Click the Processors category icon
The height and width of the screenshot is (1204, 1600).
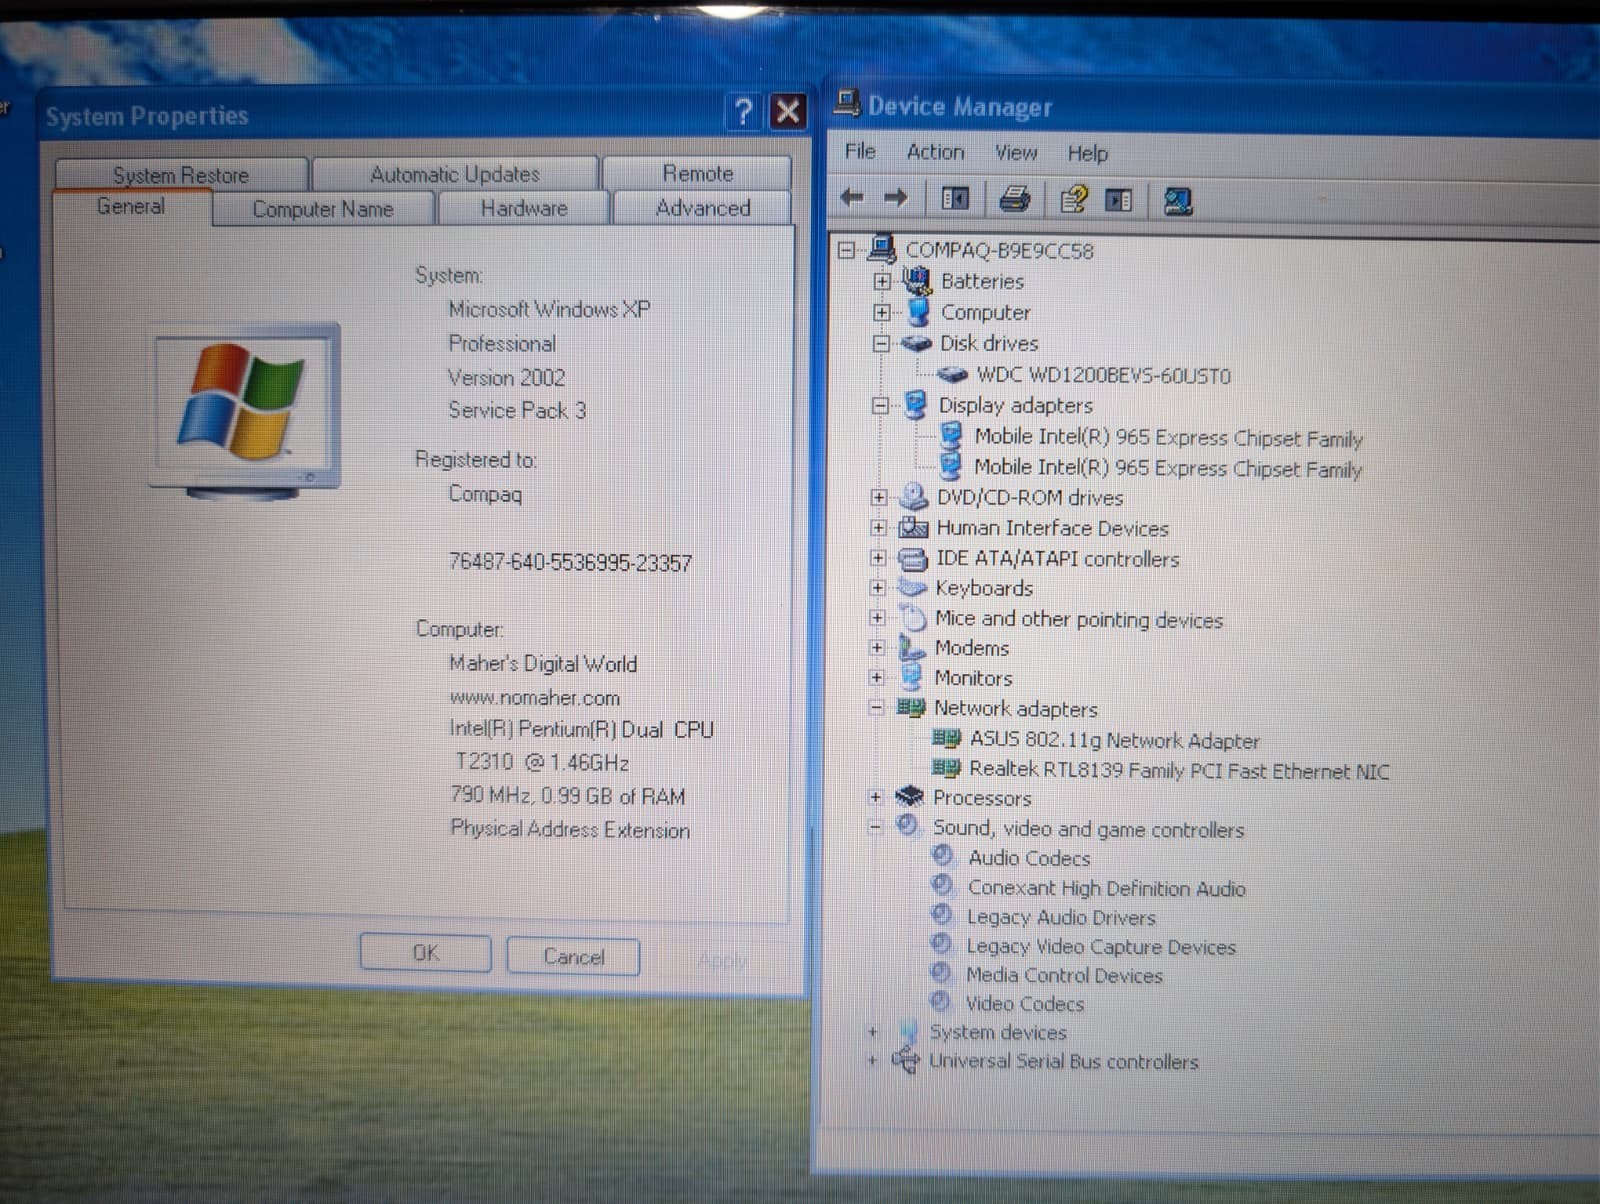click(x=909, y=797)
